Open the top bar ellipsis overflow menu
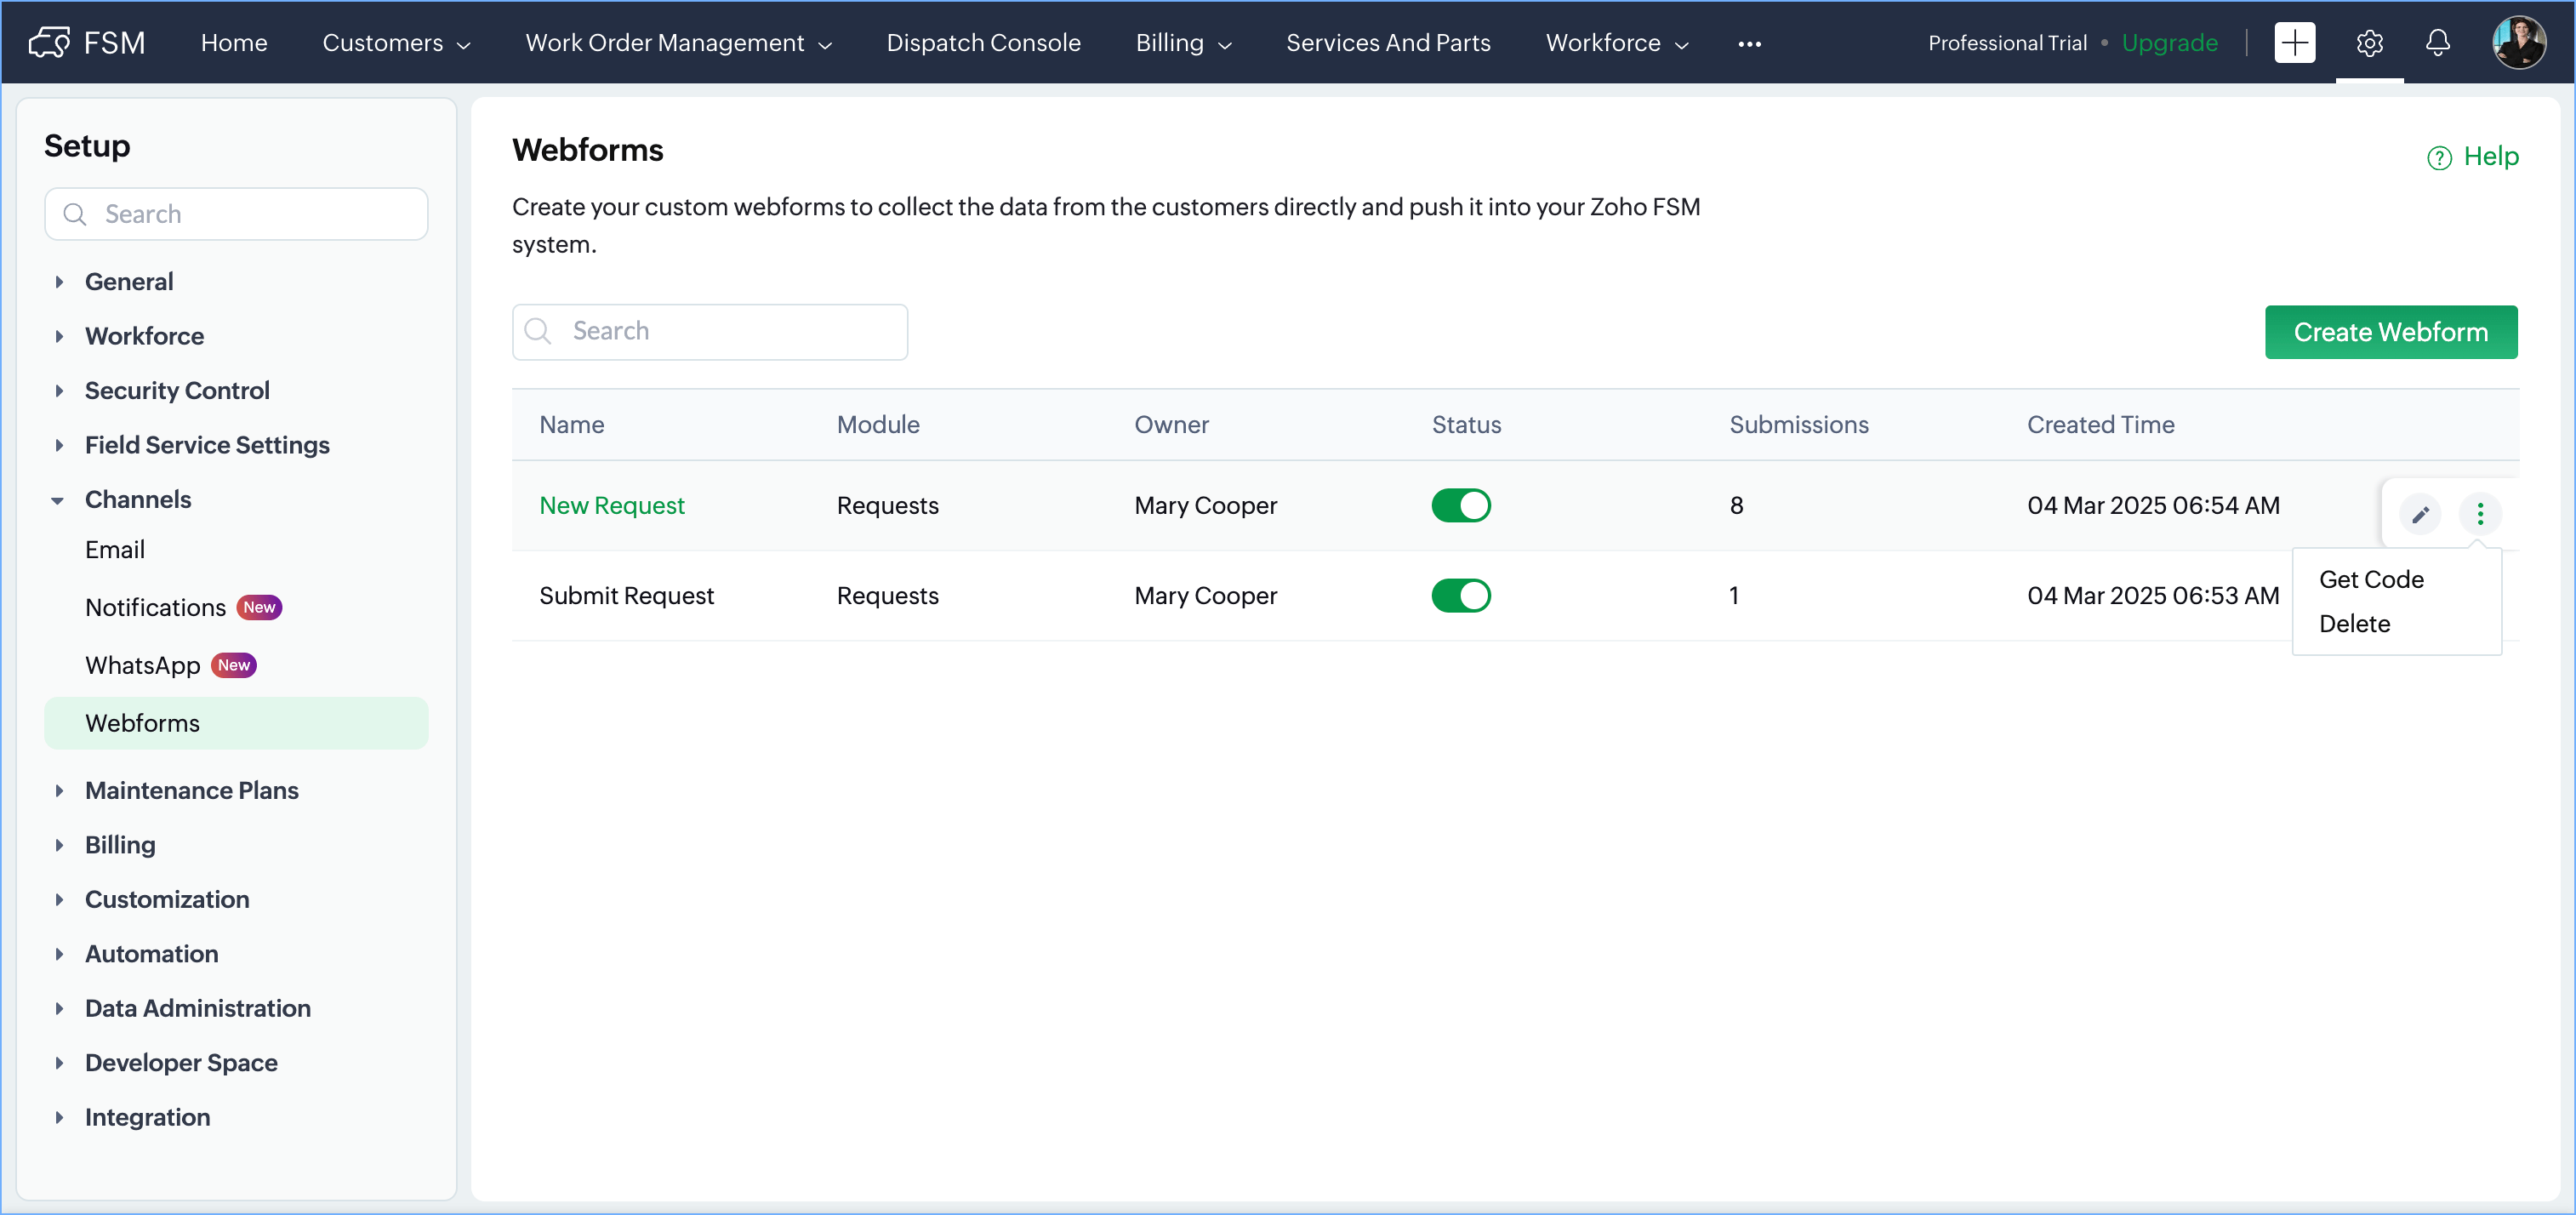The width and height of the screenshot is (2576, 1215). pyautogui.click(x=1749, y=44)
